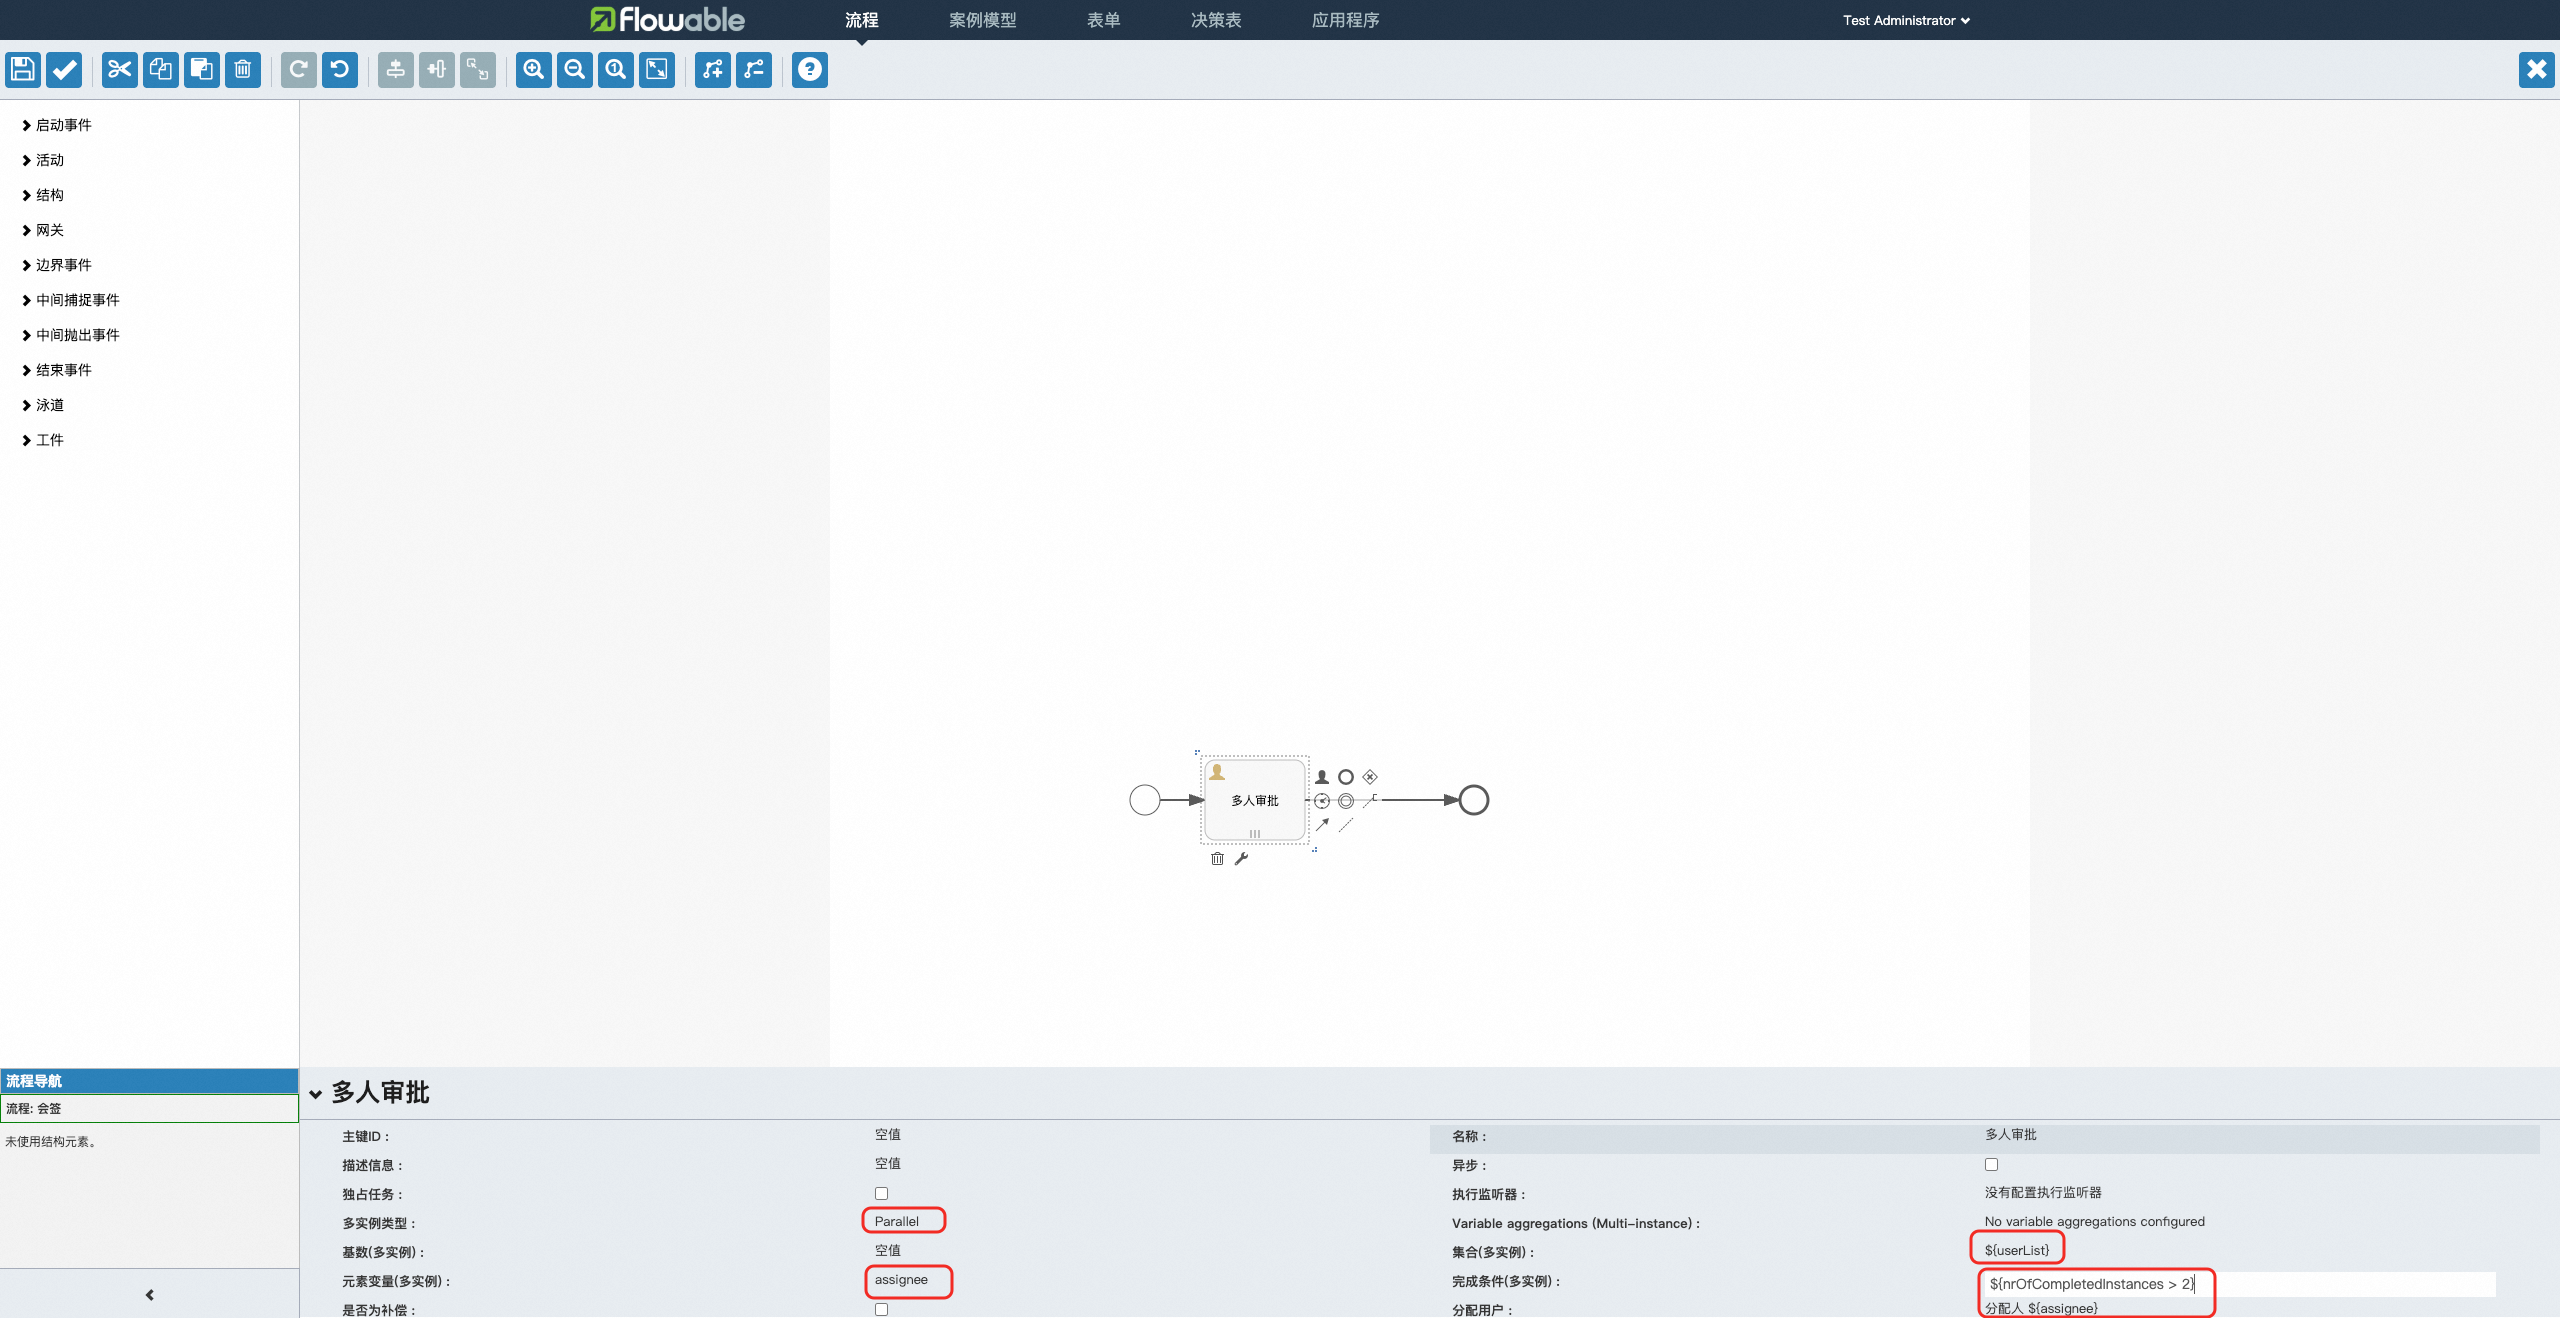Collapse the 多人审批 properties panel
The height and width of the screenshot is (1318, 2560).
click(316, 1093)
